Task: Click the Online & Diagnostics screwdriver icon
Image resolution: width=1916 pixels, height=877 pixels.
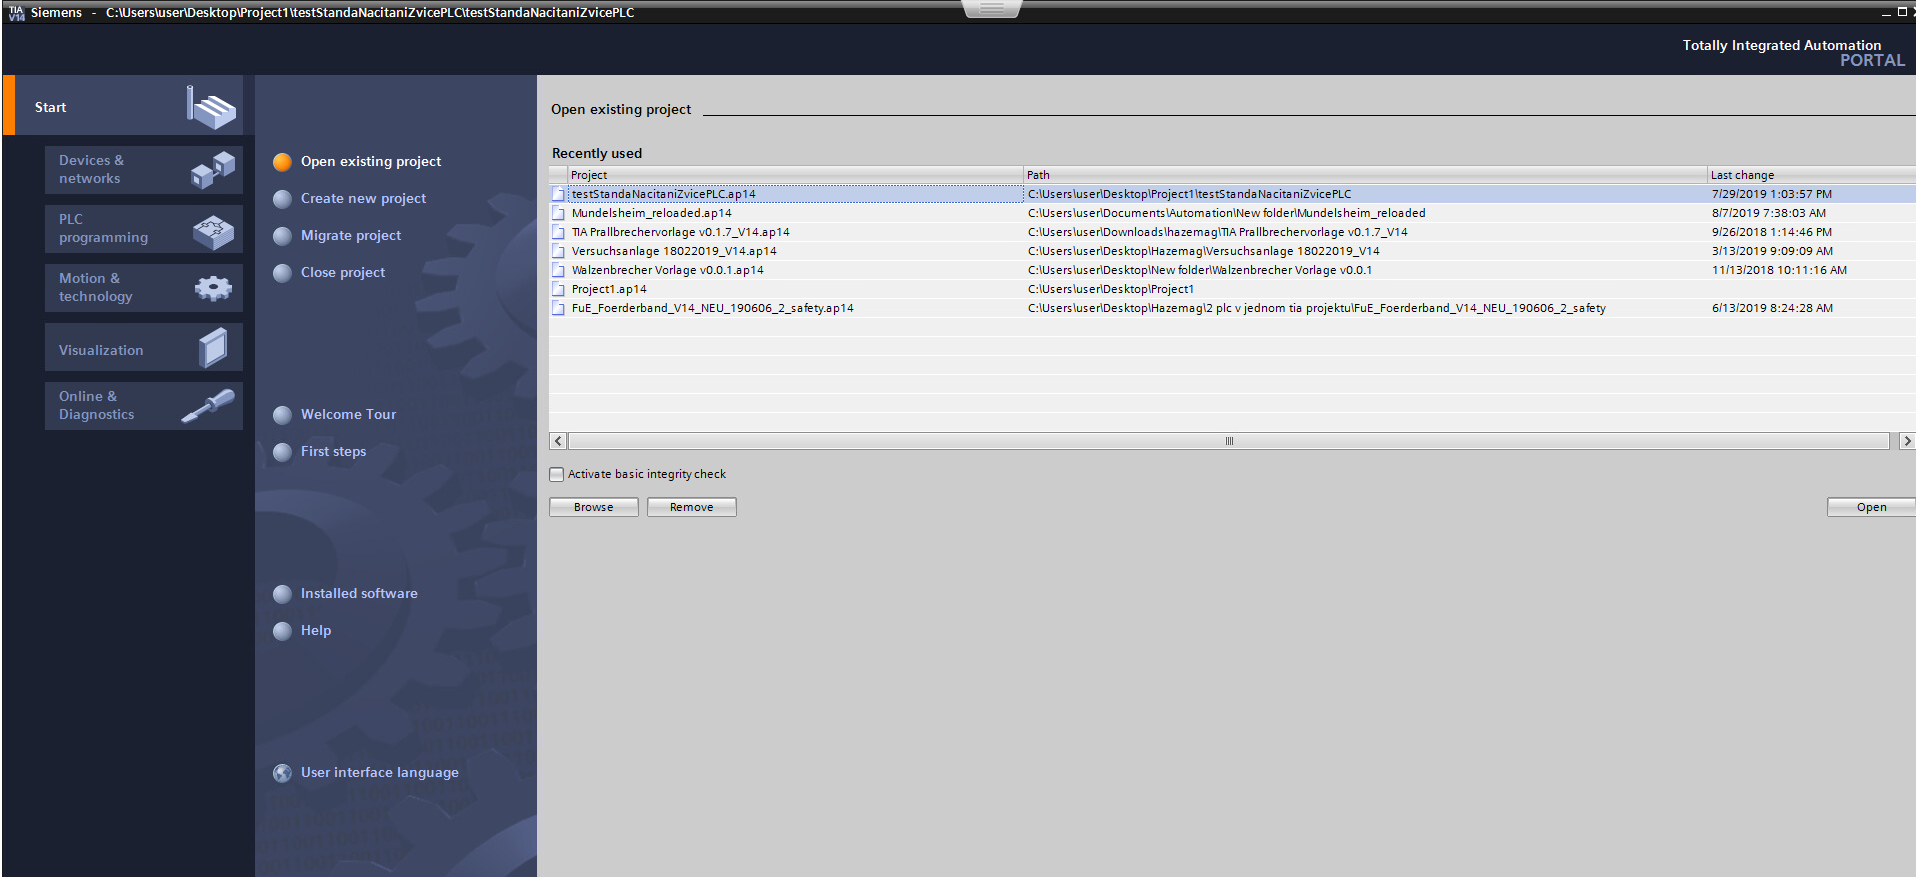Action: coord(208,406)
